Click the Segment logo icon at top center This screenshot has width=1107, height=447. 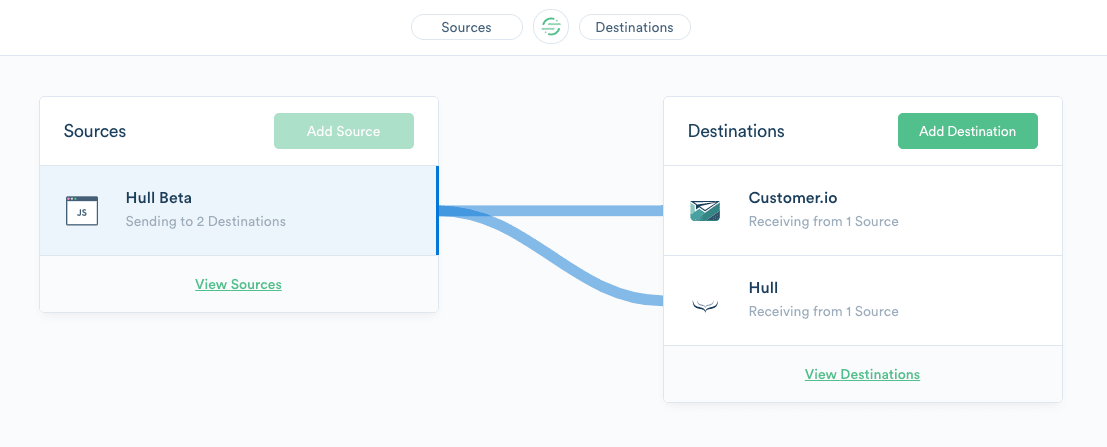pos(551,27)
